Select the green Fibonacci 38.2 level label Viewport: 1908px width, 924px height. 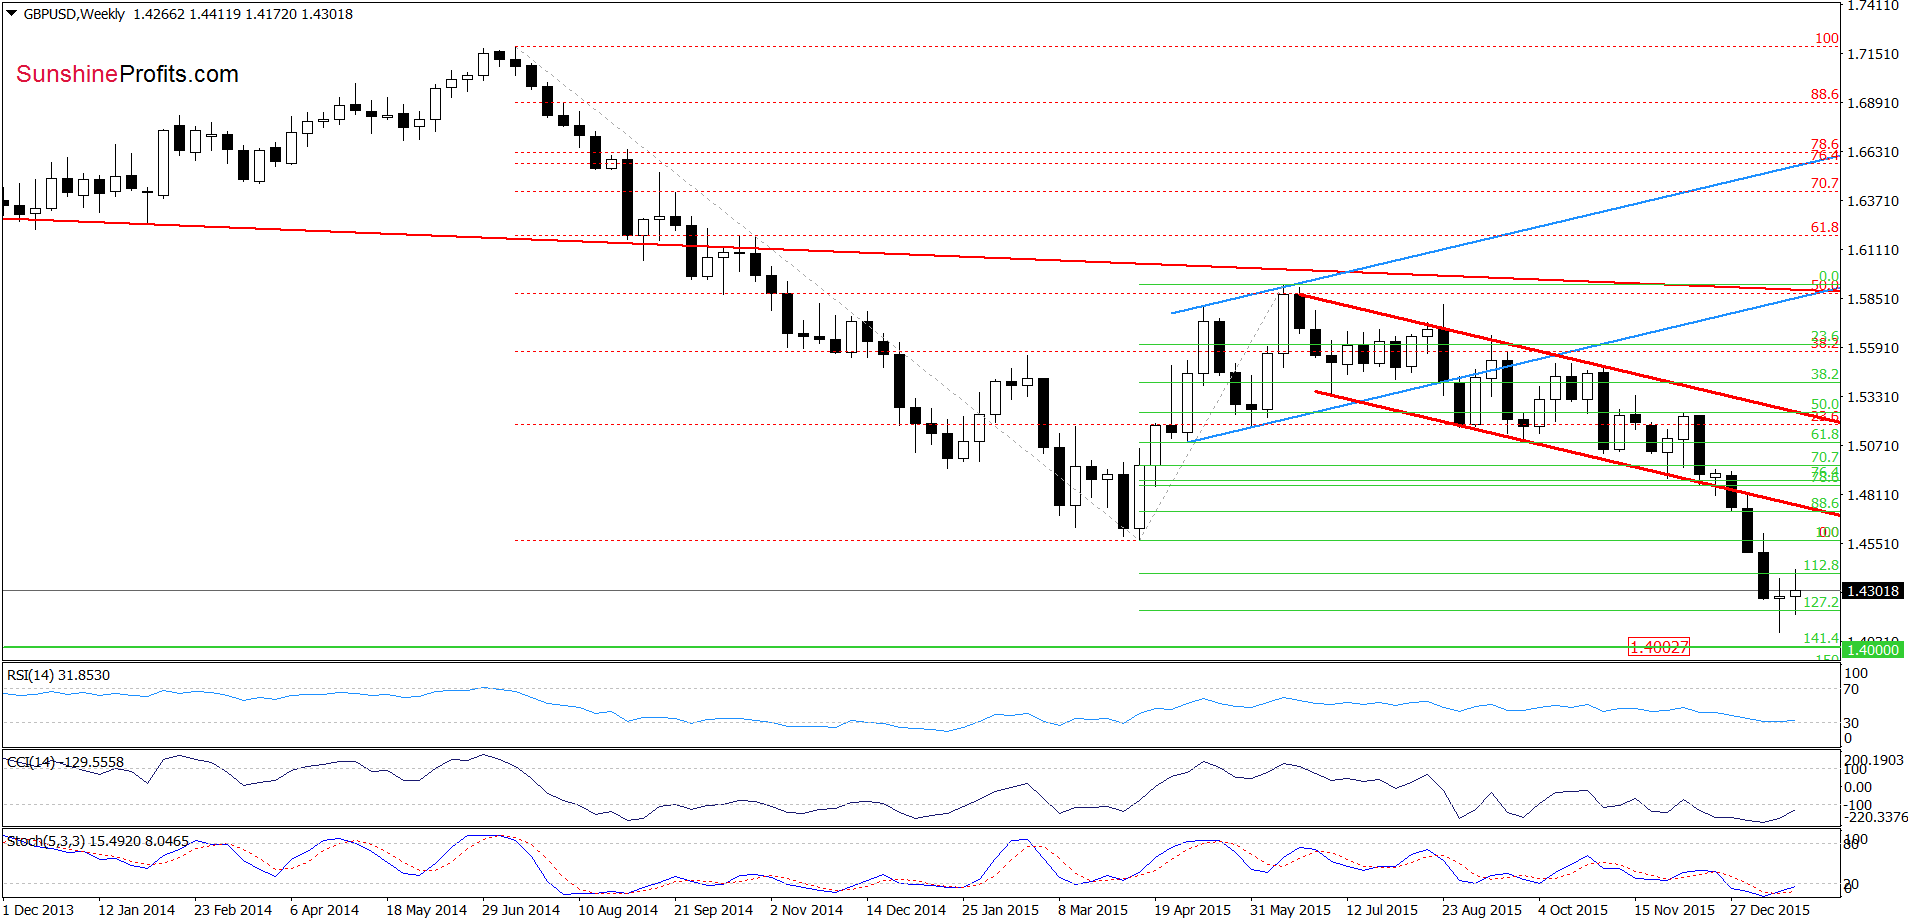point(1824,374)
